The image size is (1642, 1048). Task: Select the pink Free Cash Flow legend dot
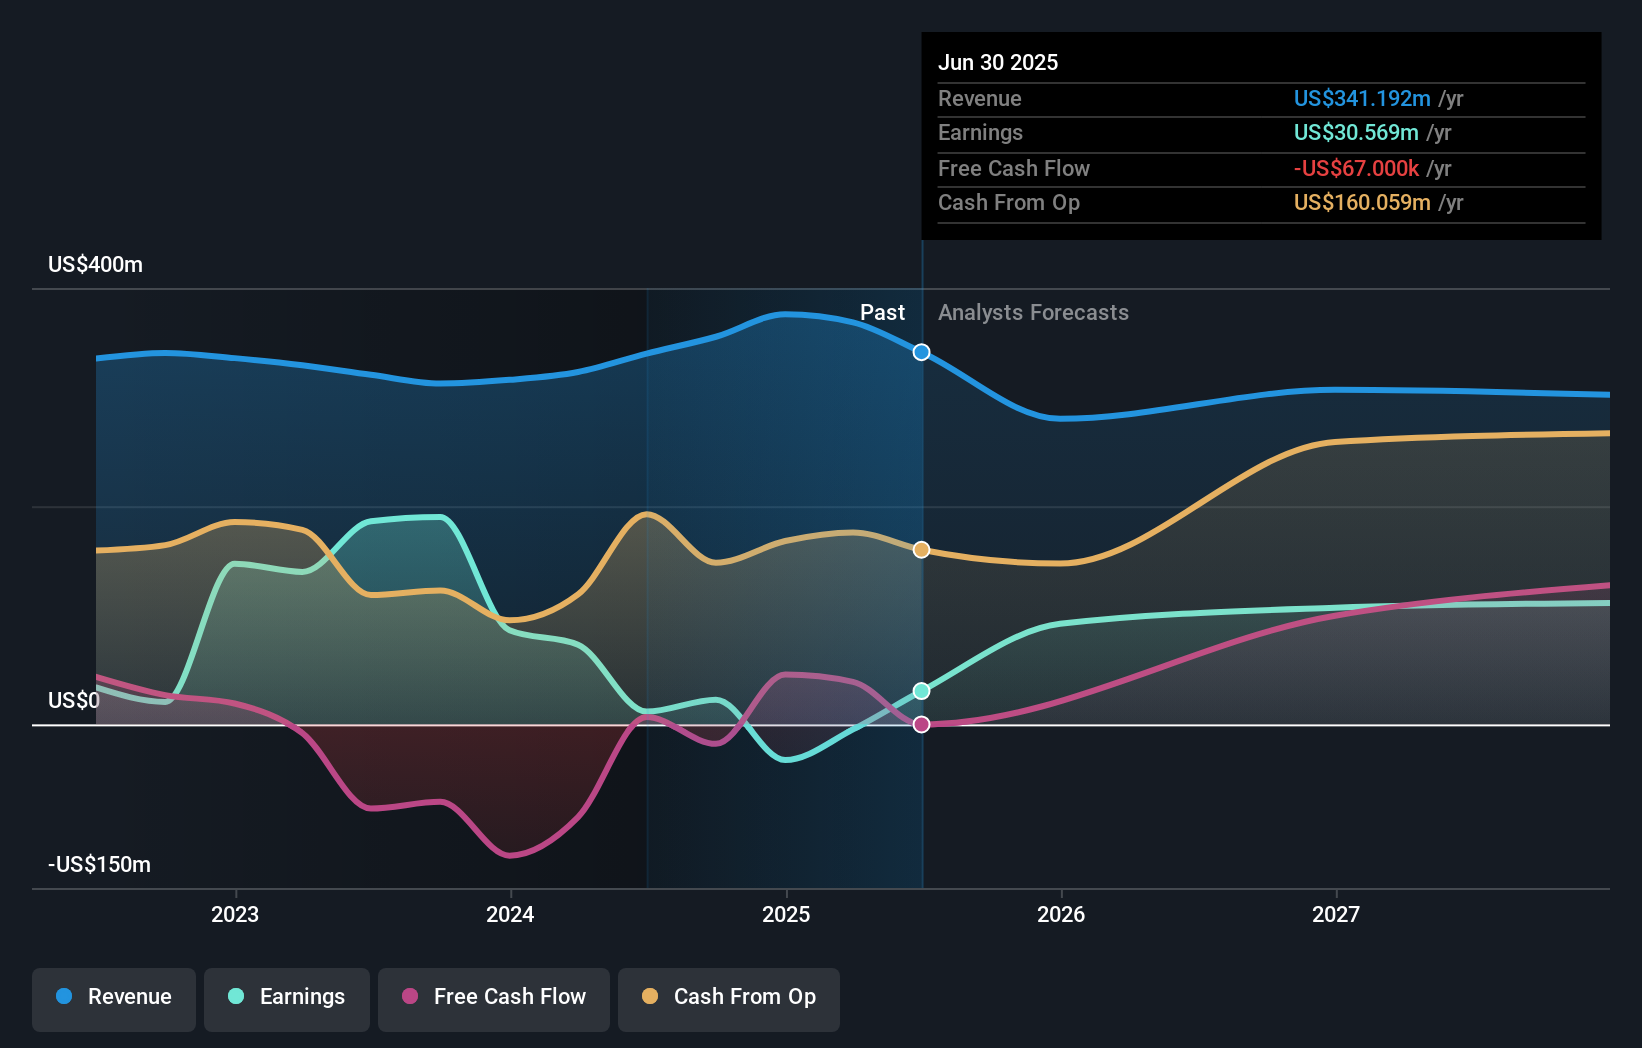point(411,997)
